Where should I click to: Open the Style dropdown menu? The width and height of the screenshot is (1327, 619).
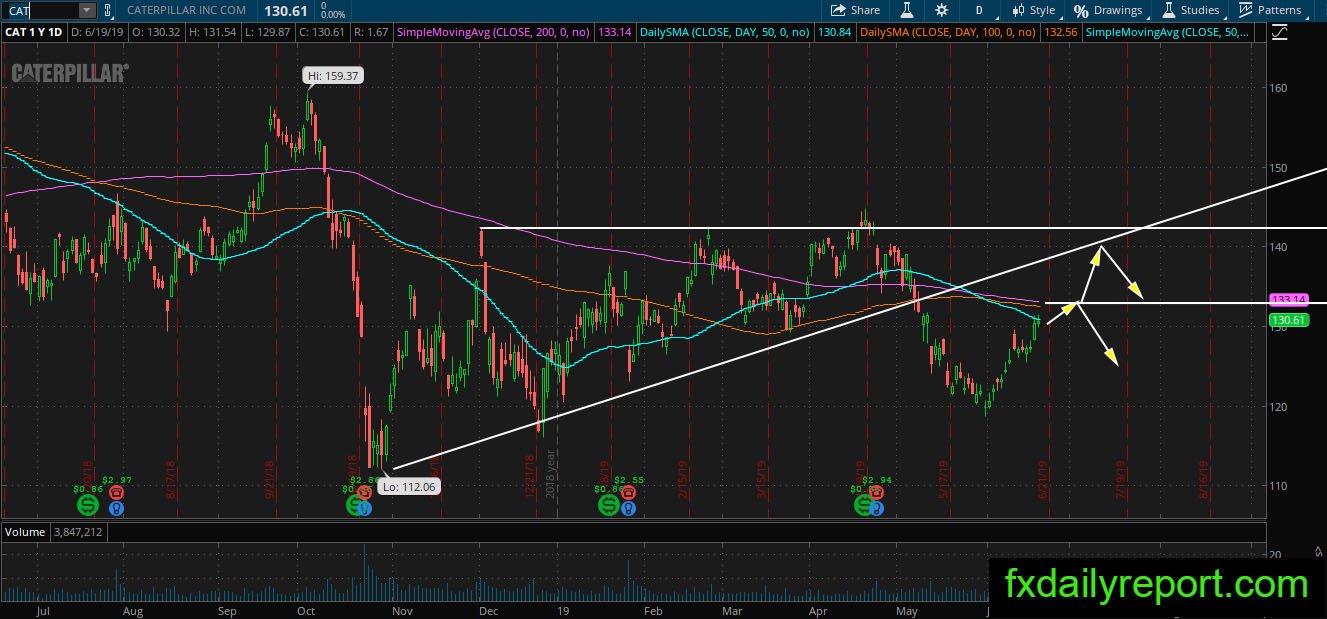coord(1033,10)
